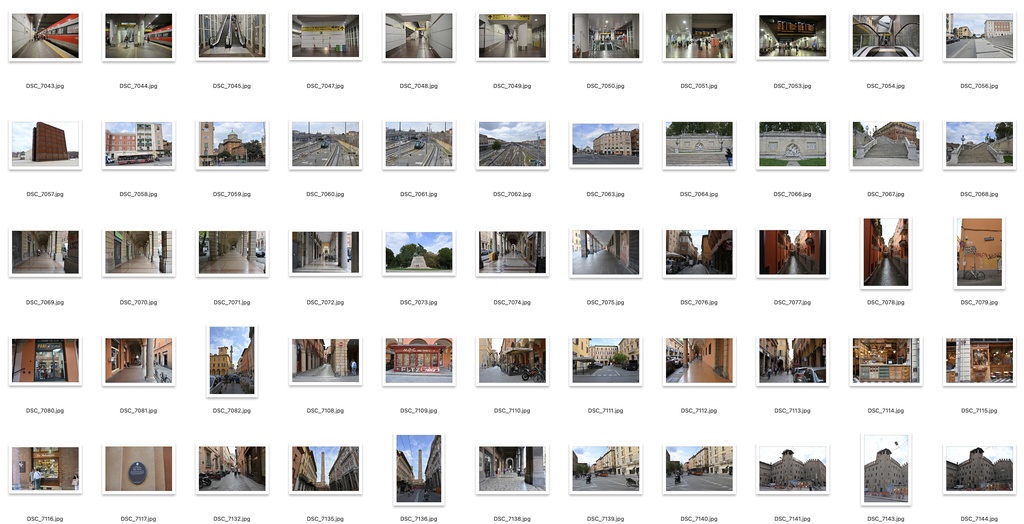Select the DSC_7115.jpg thumbnail
The height and width of the screenshot is (524, 1024).
pos(979,361)
